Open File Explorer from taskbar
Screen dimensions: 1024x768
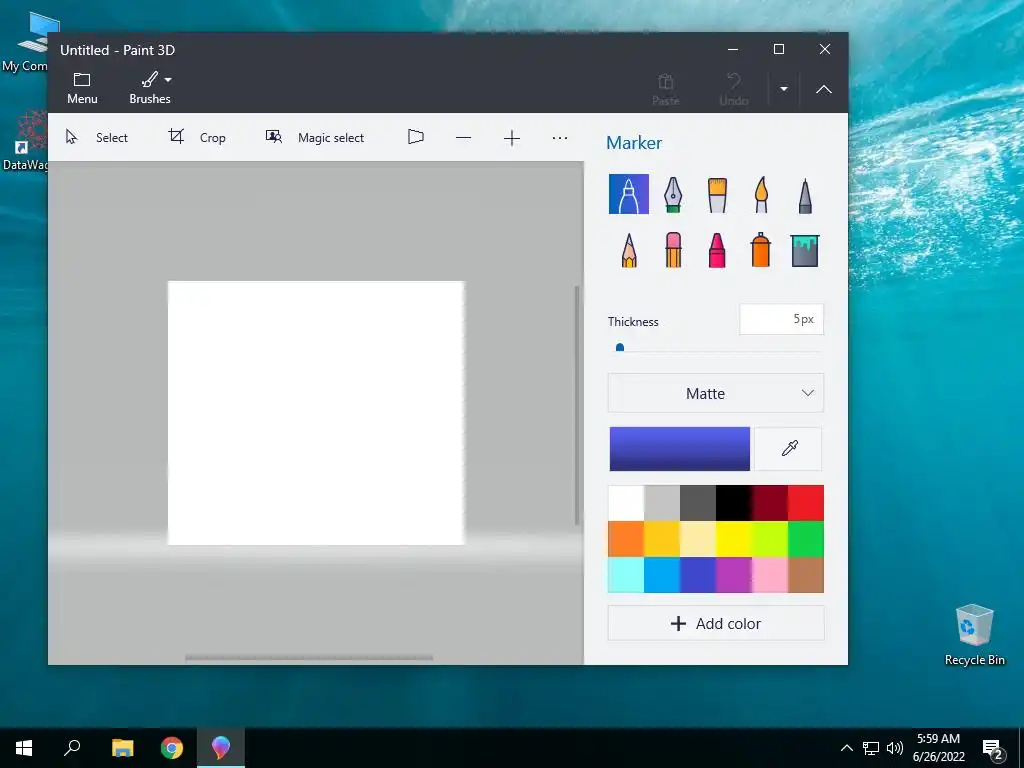coord(122,748)
